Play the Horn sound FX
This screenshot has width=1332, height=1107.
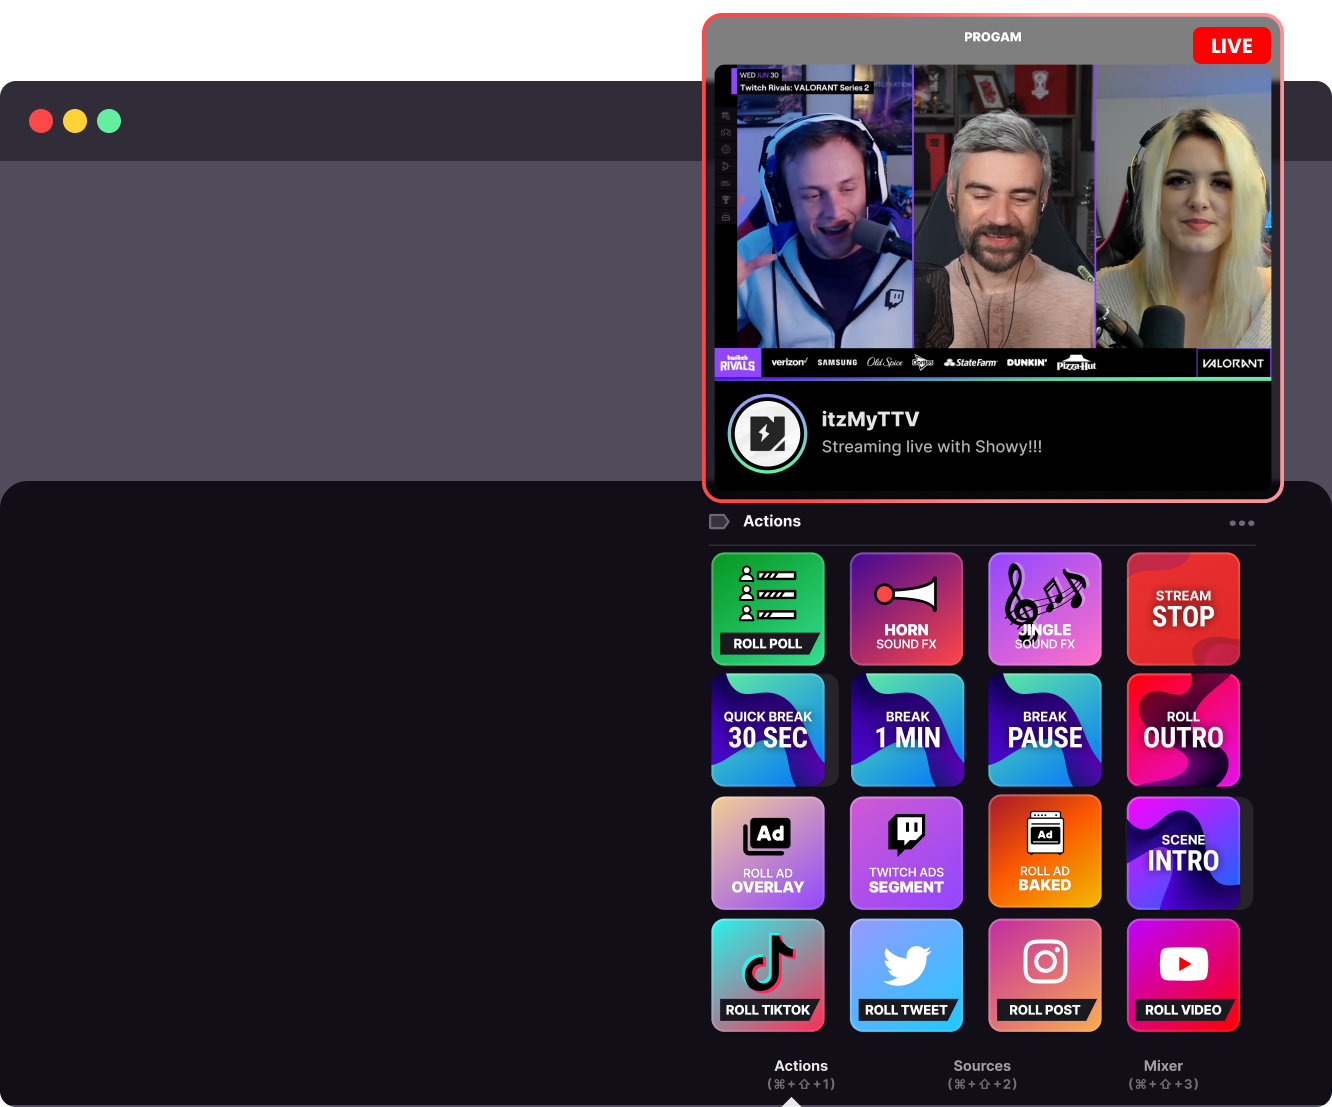(x=906, y=609)
